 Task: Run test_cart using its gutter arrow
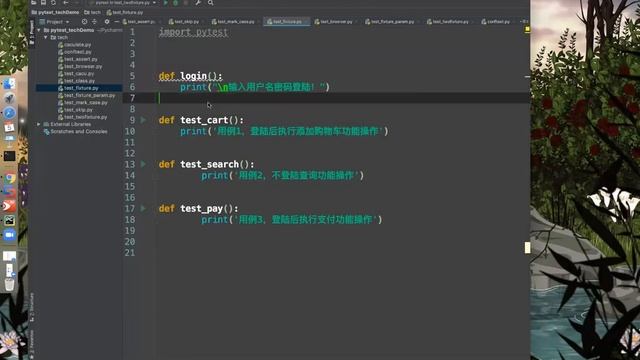pyautogui.click(x=143, y=120)
